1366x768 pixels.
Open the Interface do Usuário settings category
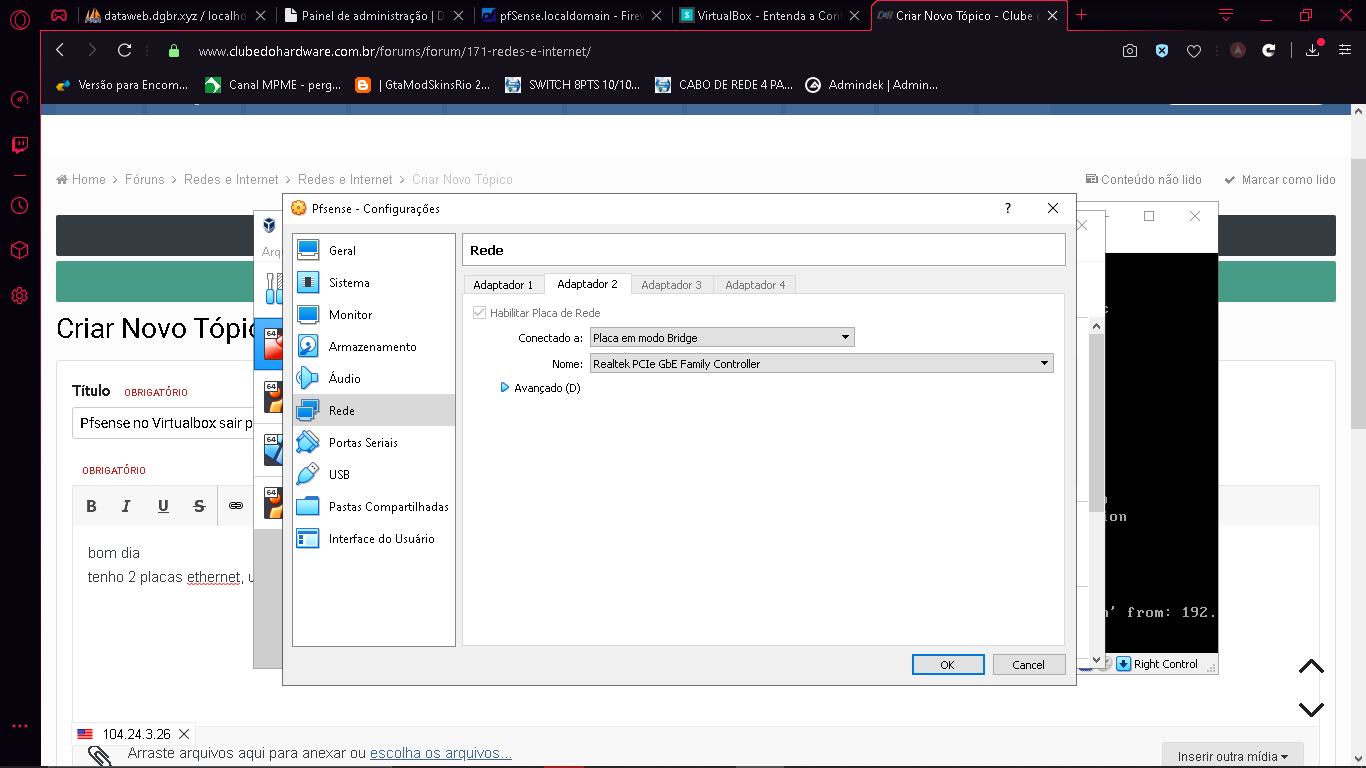coord(374,539)
